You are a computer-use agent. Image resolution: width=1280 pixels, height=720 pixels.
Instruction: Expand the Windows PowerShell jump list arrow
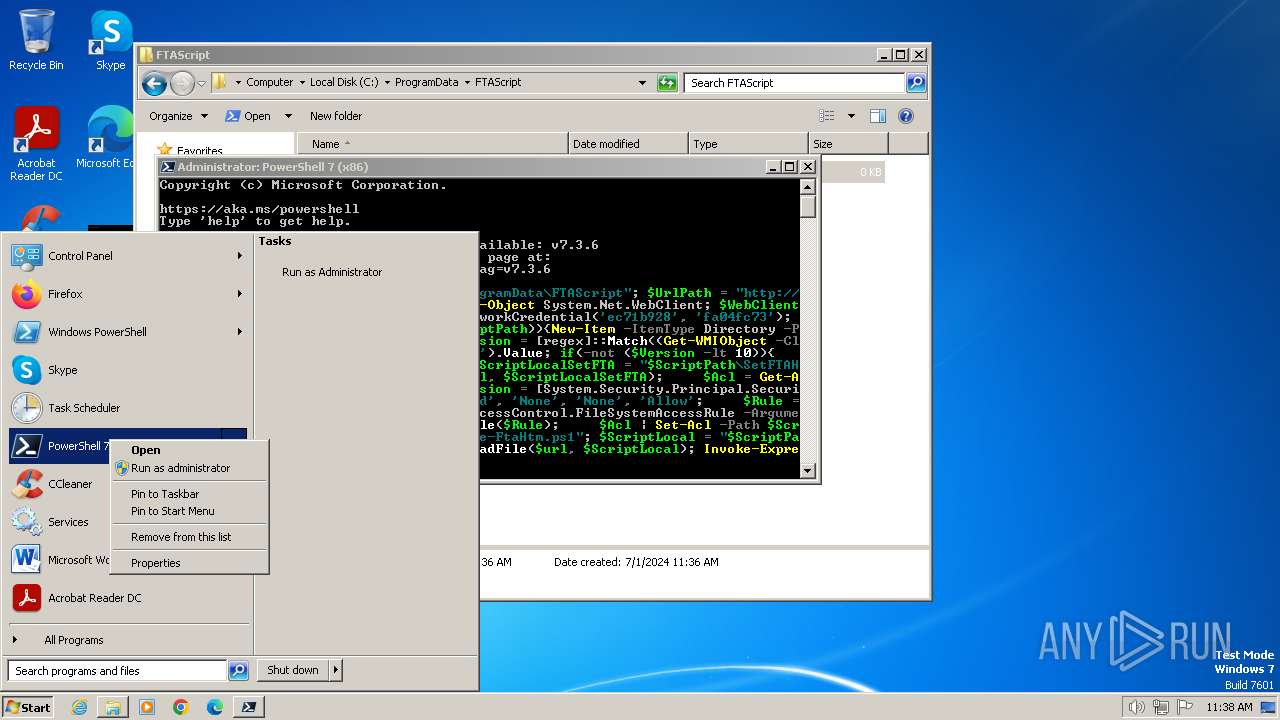[x=240, y=332]
